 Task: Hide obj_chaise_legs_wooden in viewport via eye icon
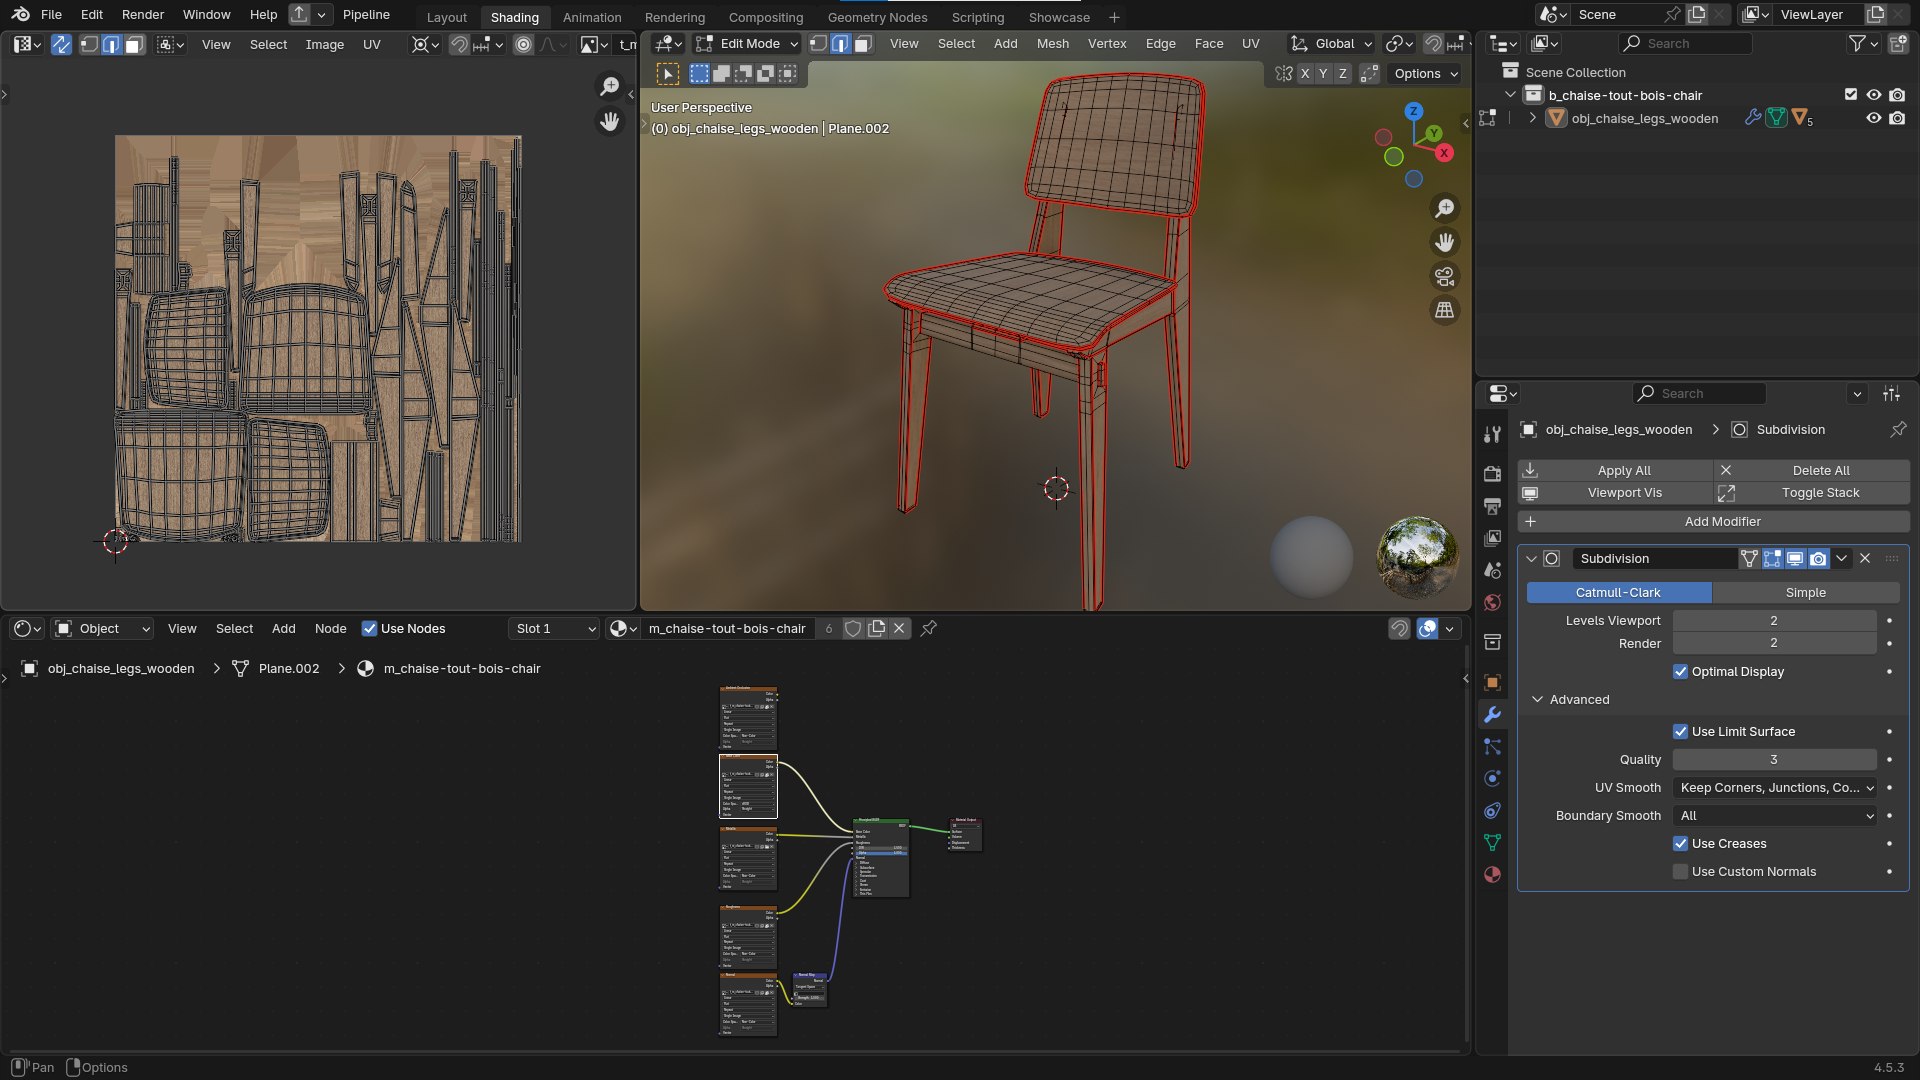tap(1874, 118)
